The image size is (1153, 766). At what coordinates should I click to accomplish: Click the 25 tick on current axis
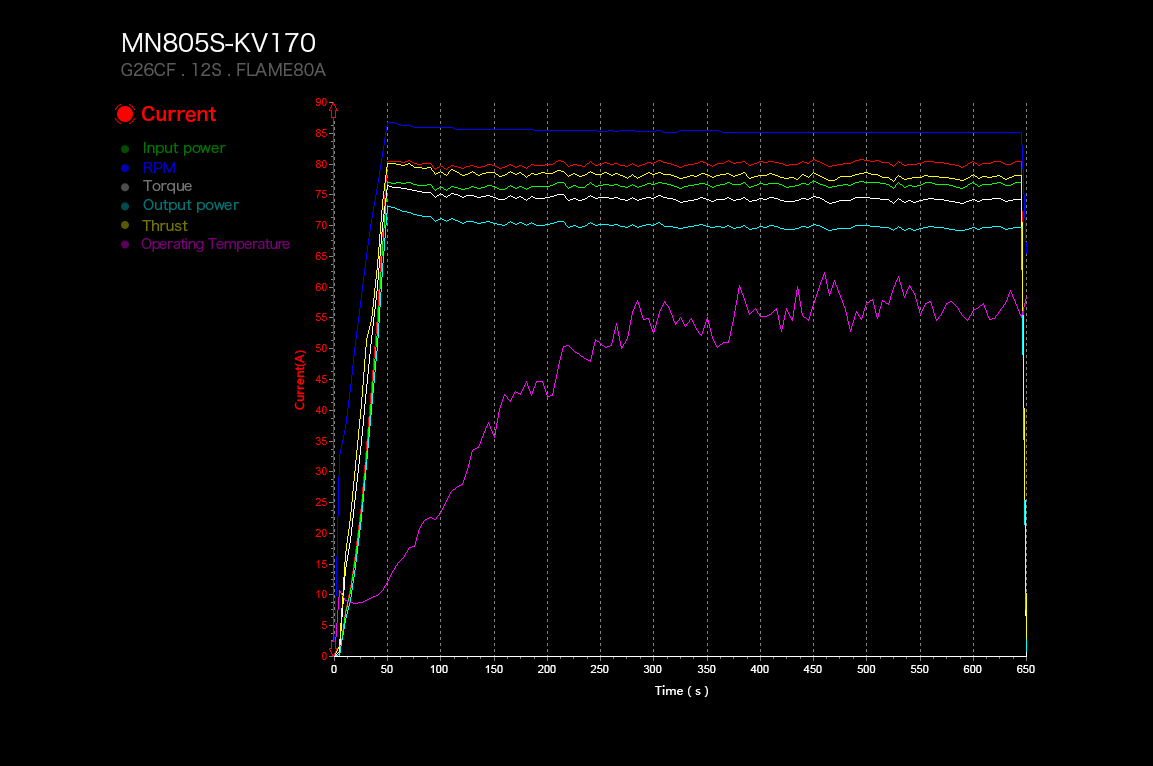321,502
